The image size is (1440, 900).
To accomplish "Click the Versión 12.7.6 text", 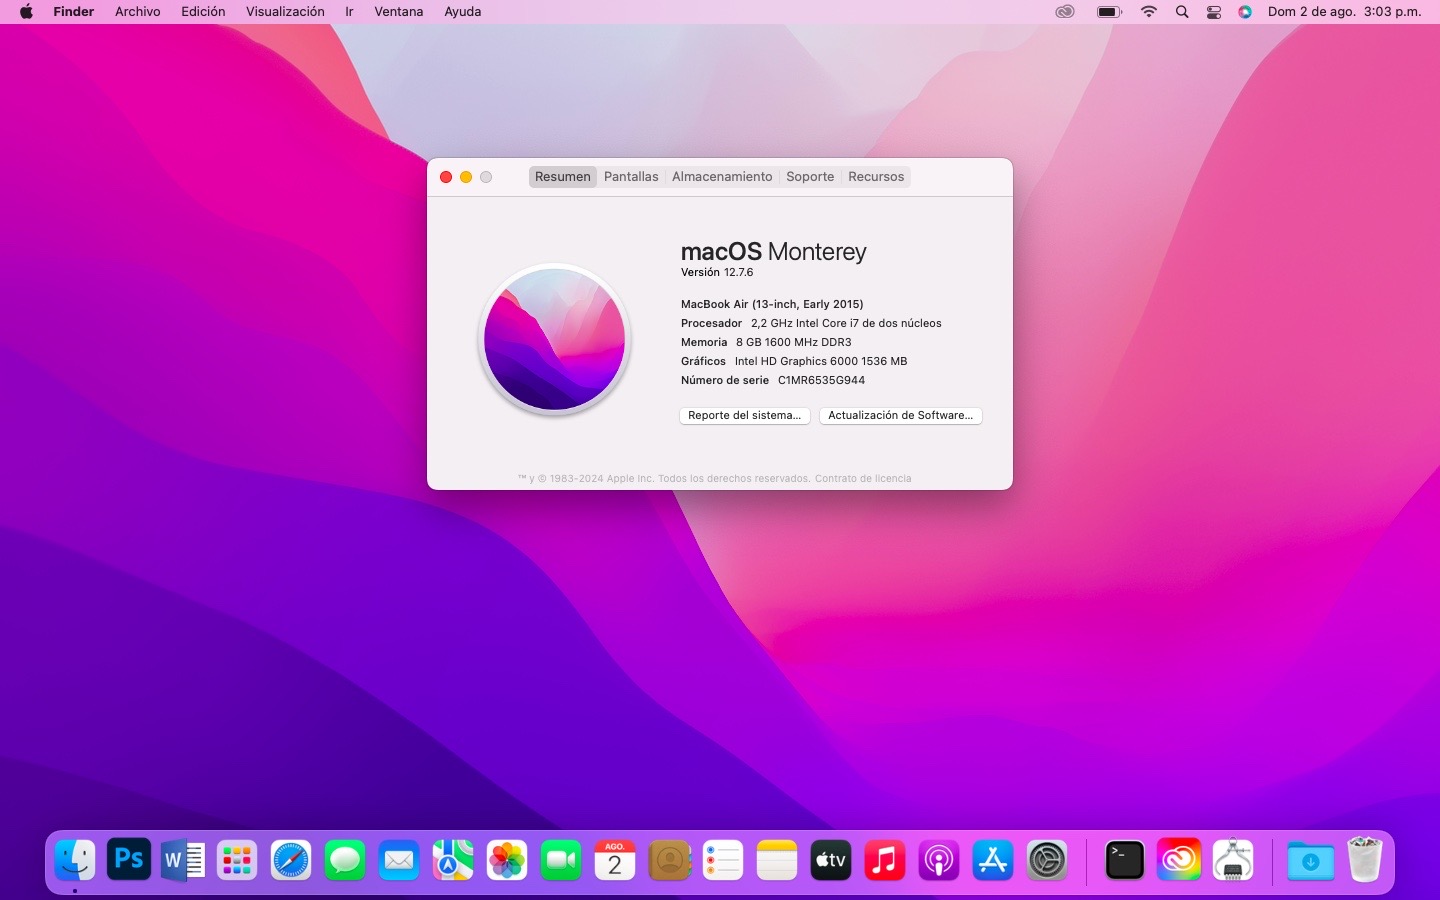I will [x=717, y=273].
